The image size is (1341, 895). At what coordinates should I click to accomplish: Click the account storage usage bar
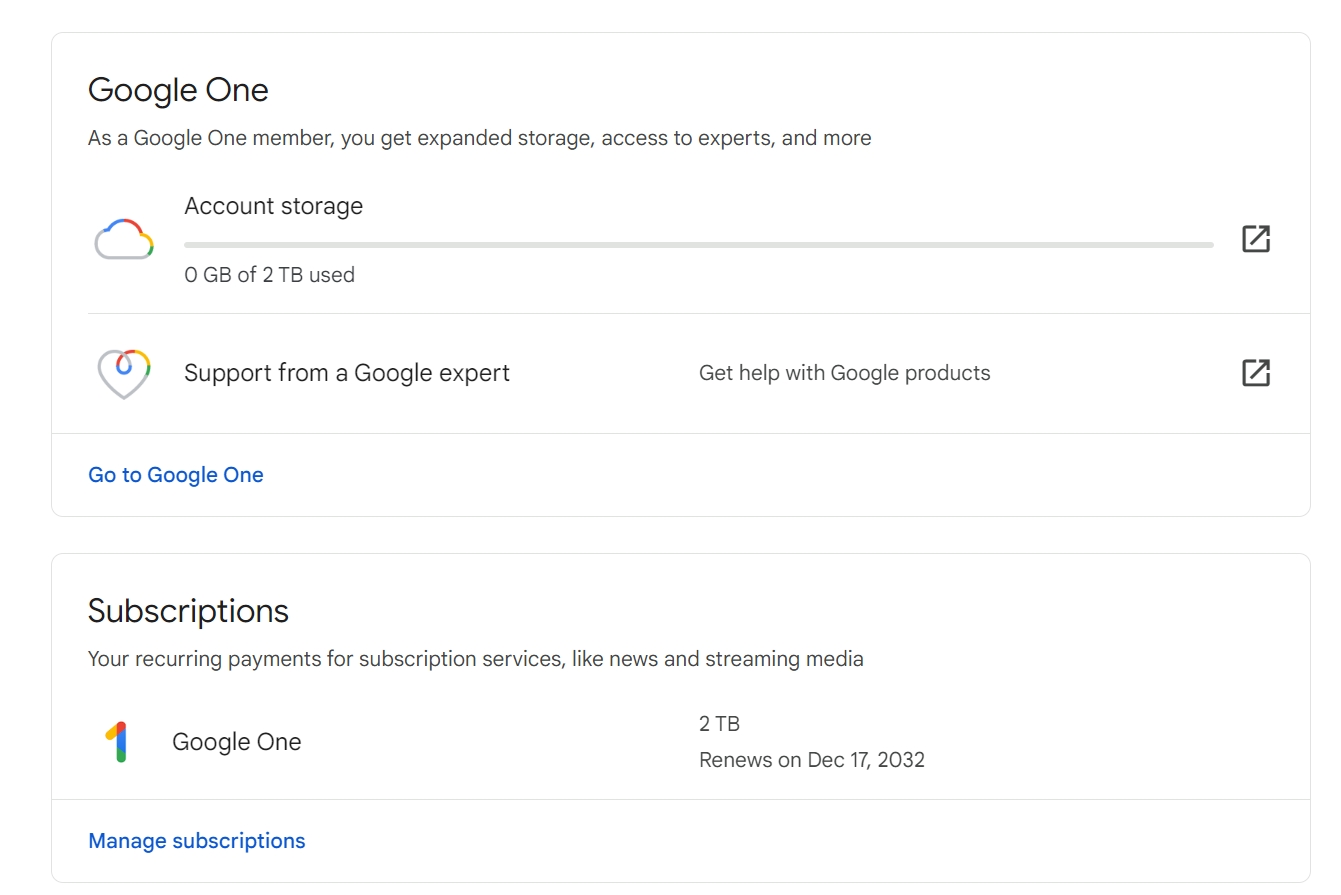coord(698,244)
